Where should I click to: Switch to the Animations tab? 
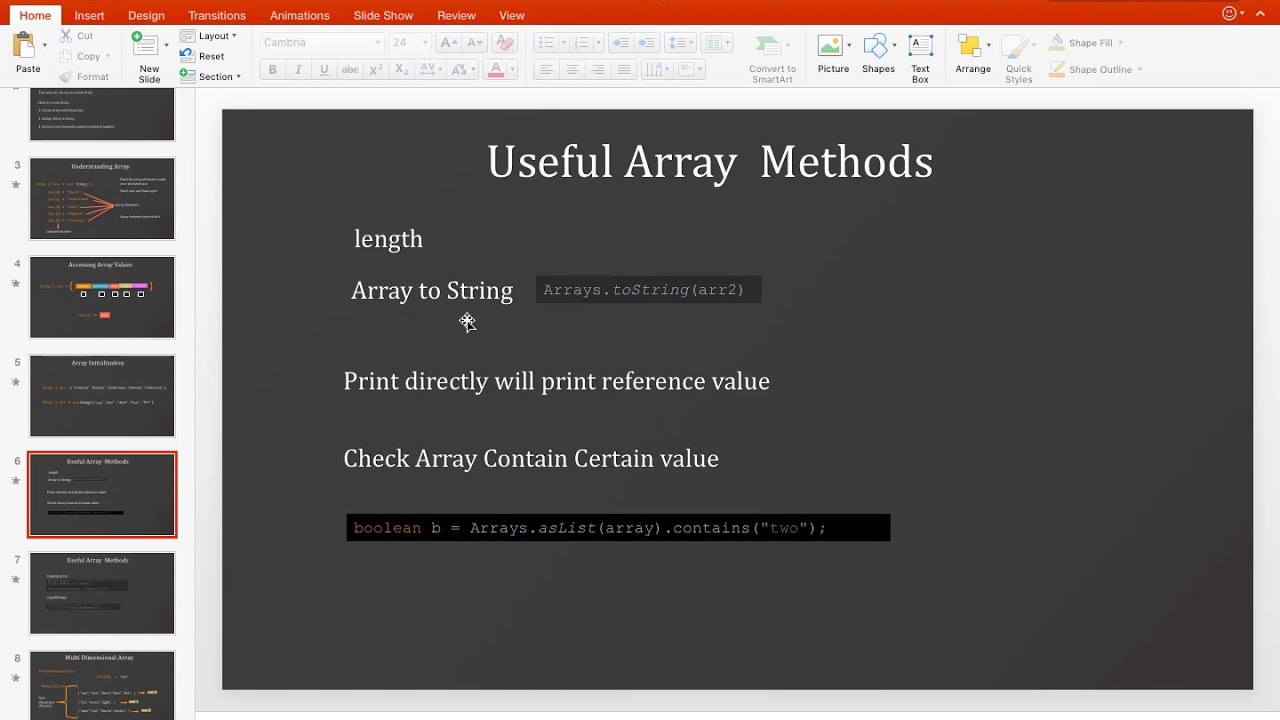(x=299, y=15)
